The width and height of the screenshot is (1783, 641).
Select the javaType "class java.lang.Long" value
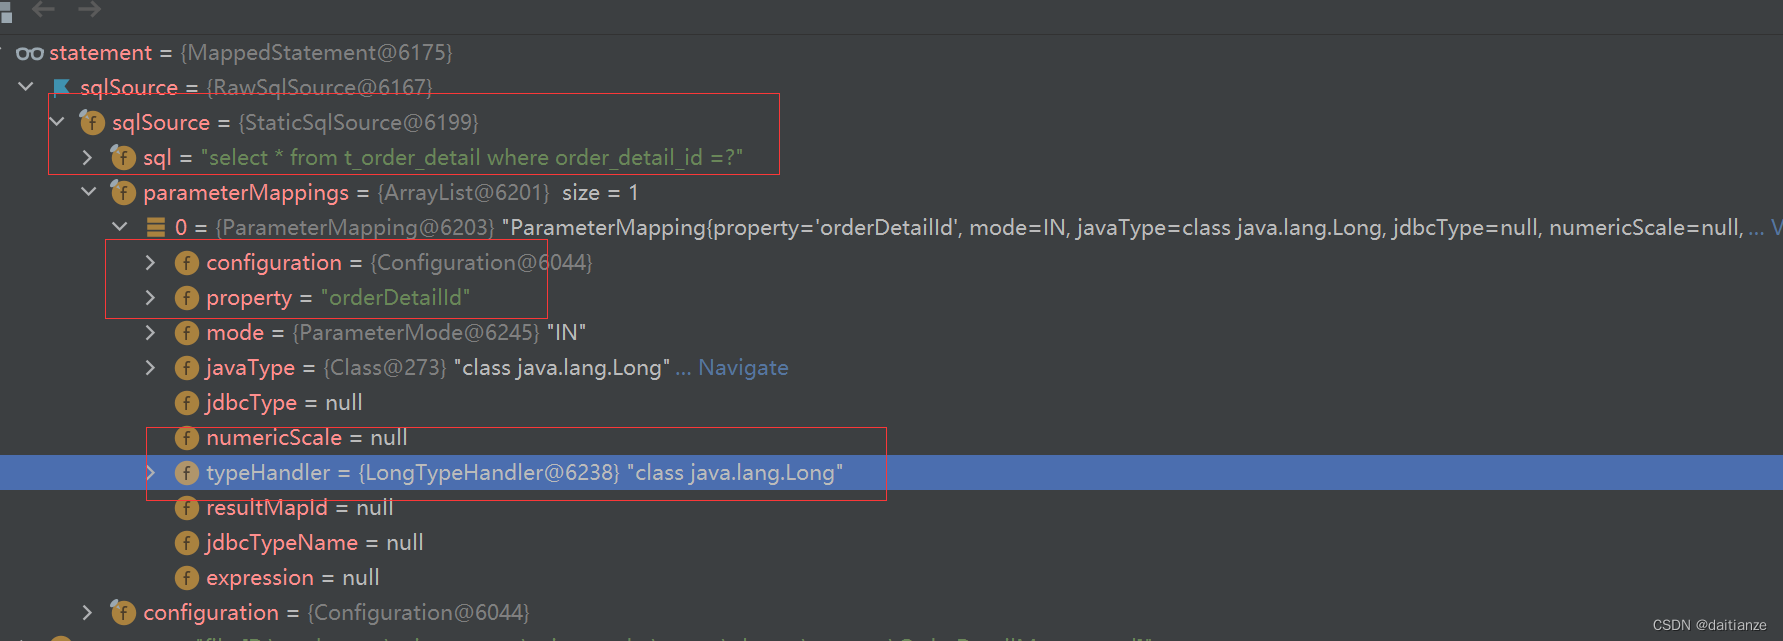tap(562, 368)
